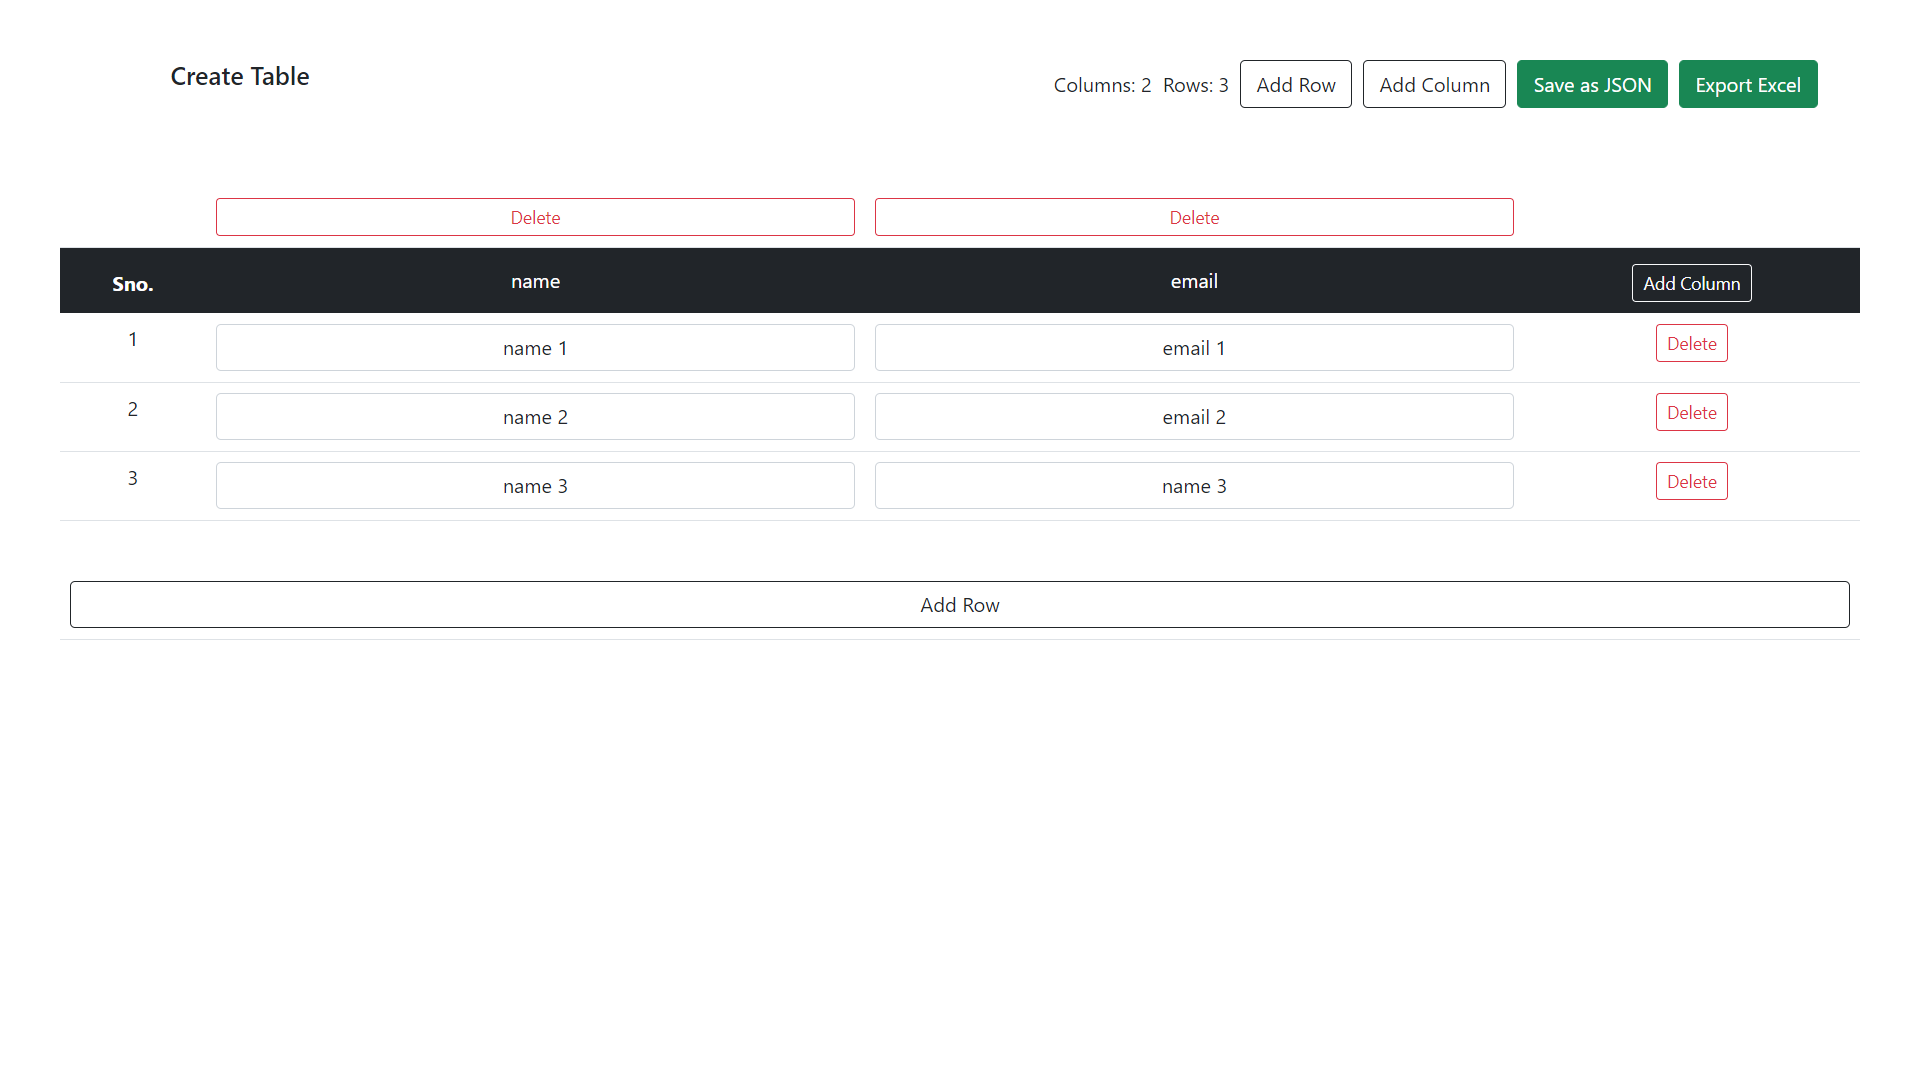1920x1080 pixels.
Task: Delete the name column
Action: (x=535, y=218)
